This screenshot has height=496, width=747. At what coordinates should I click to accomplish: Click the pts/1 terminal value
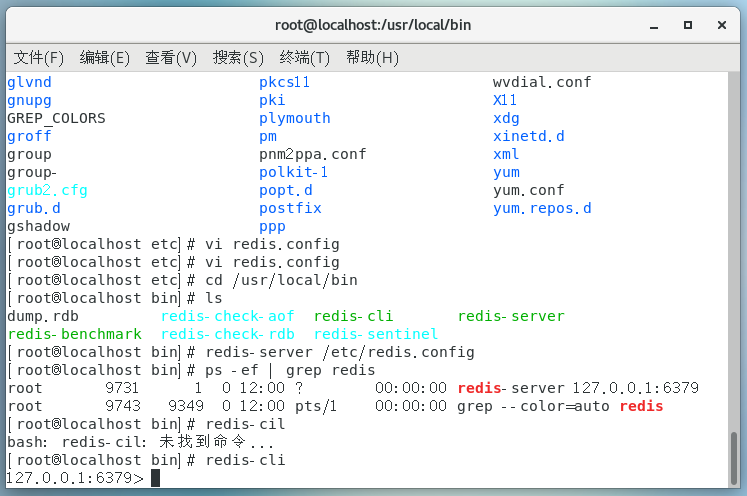pyautogui.click(x=316, y=406)
